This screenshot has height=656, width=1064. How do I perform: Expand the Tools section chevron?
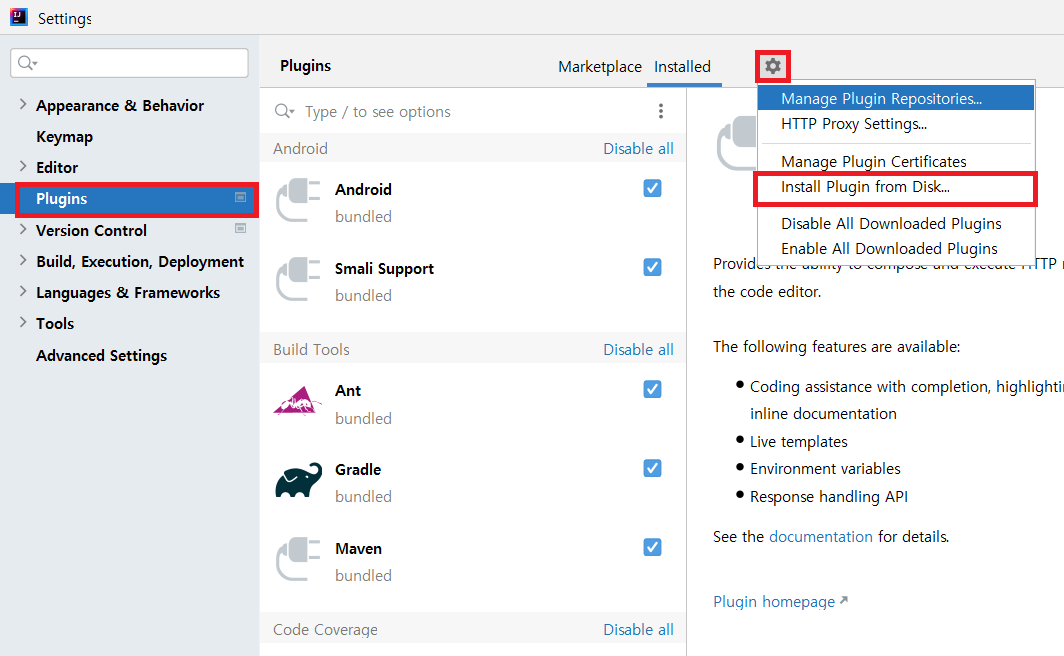tap(23, 322)
